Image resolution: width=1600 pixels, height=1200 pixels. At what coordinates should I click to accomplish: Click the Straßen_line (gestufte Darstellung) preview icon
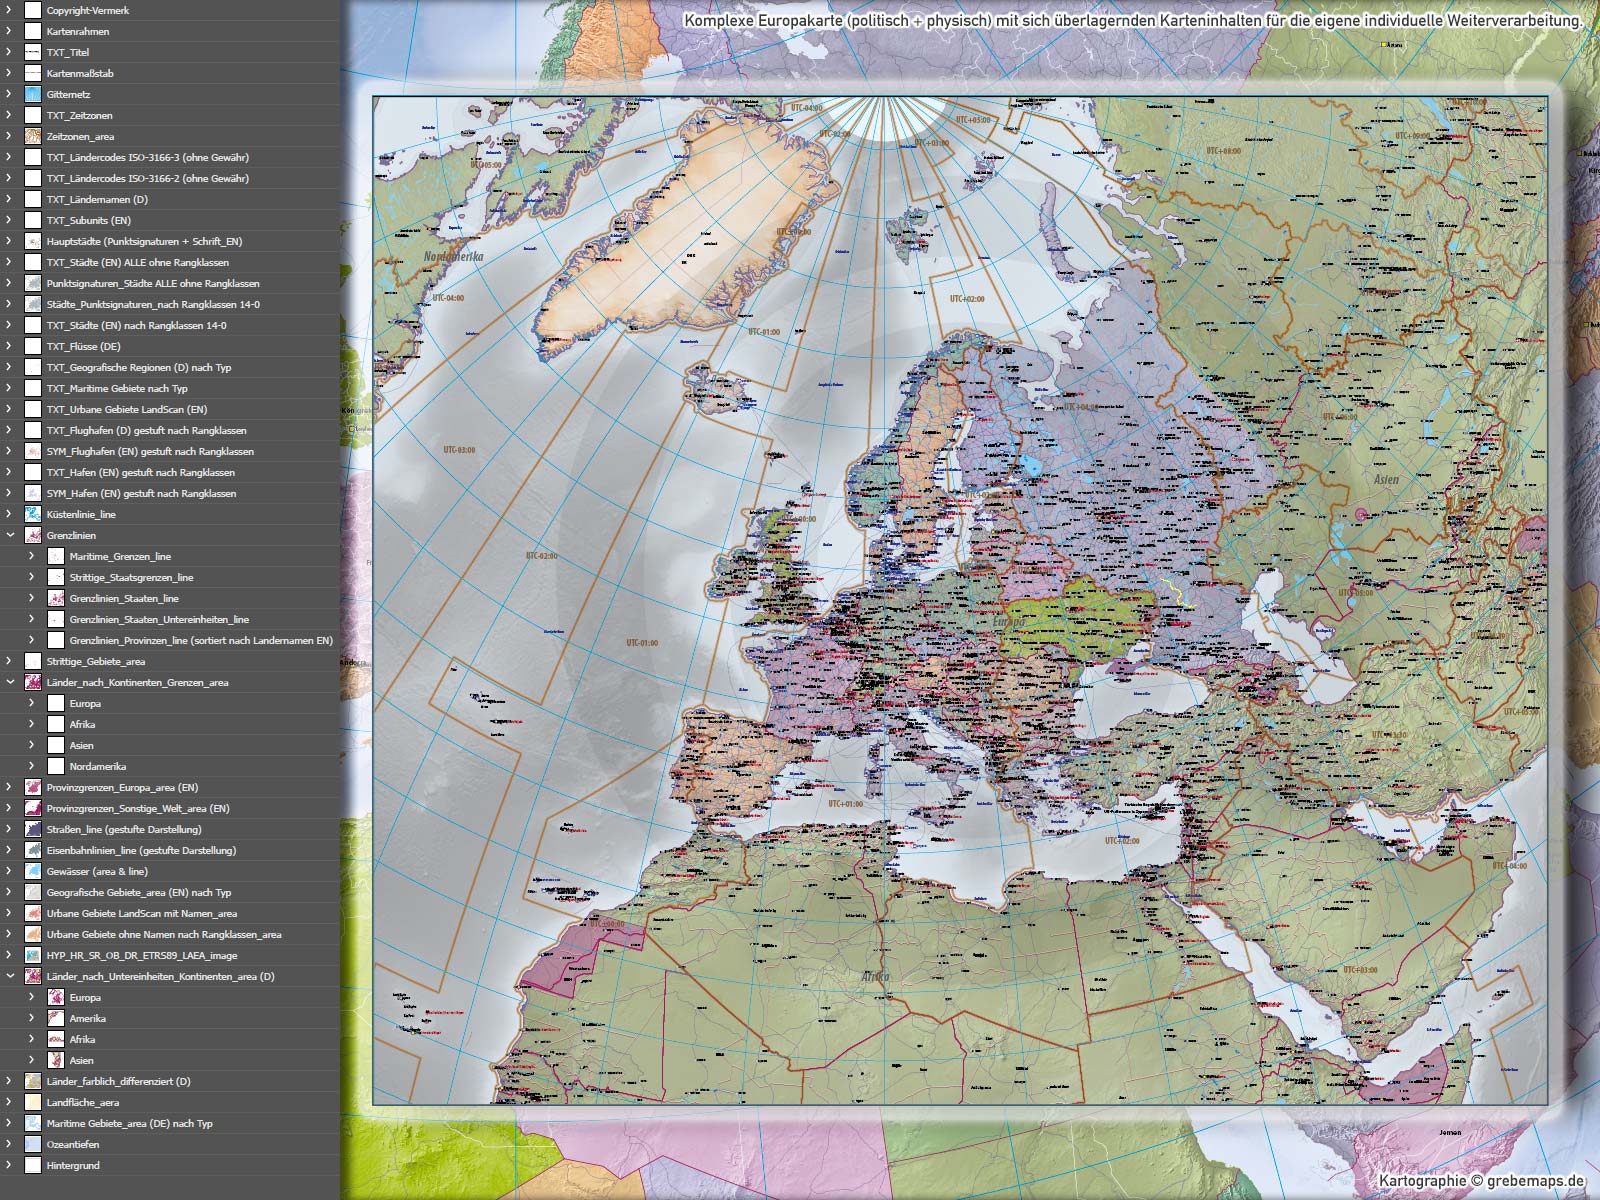[34, 829]
